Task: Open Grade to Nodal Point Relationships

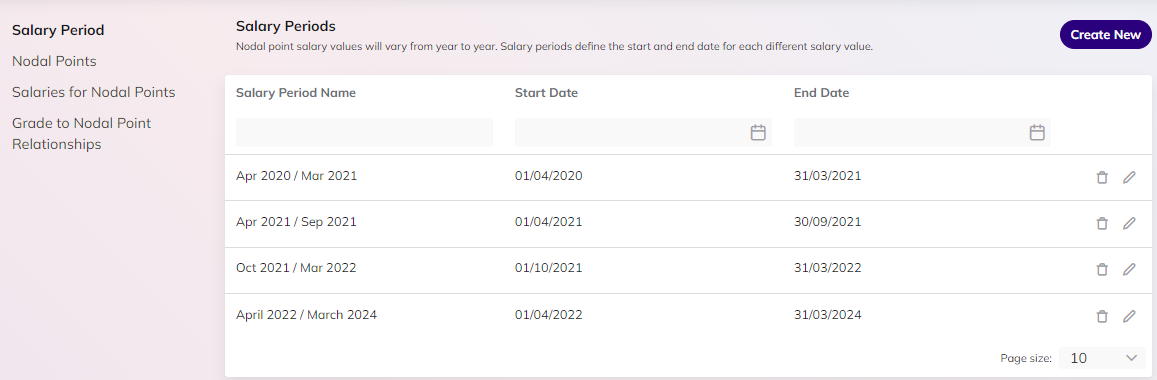Action: pos(81,134)
